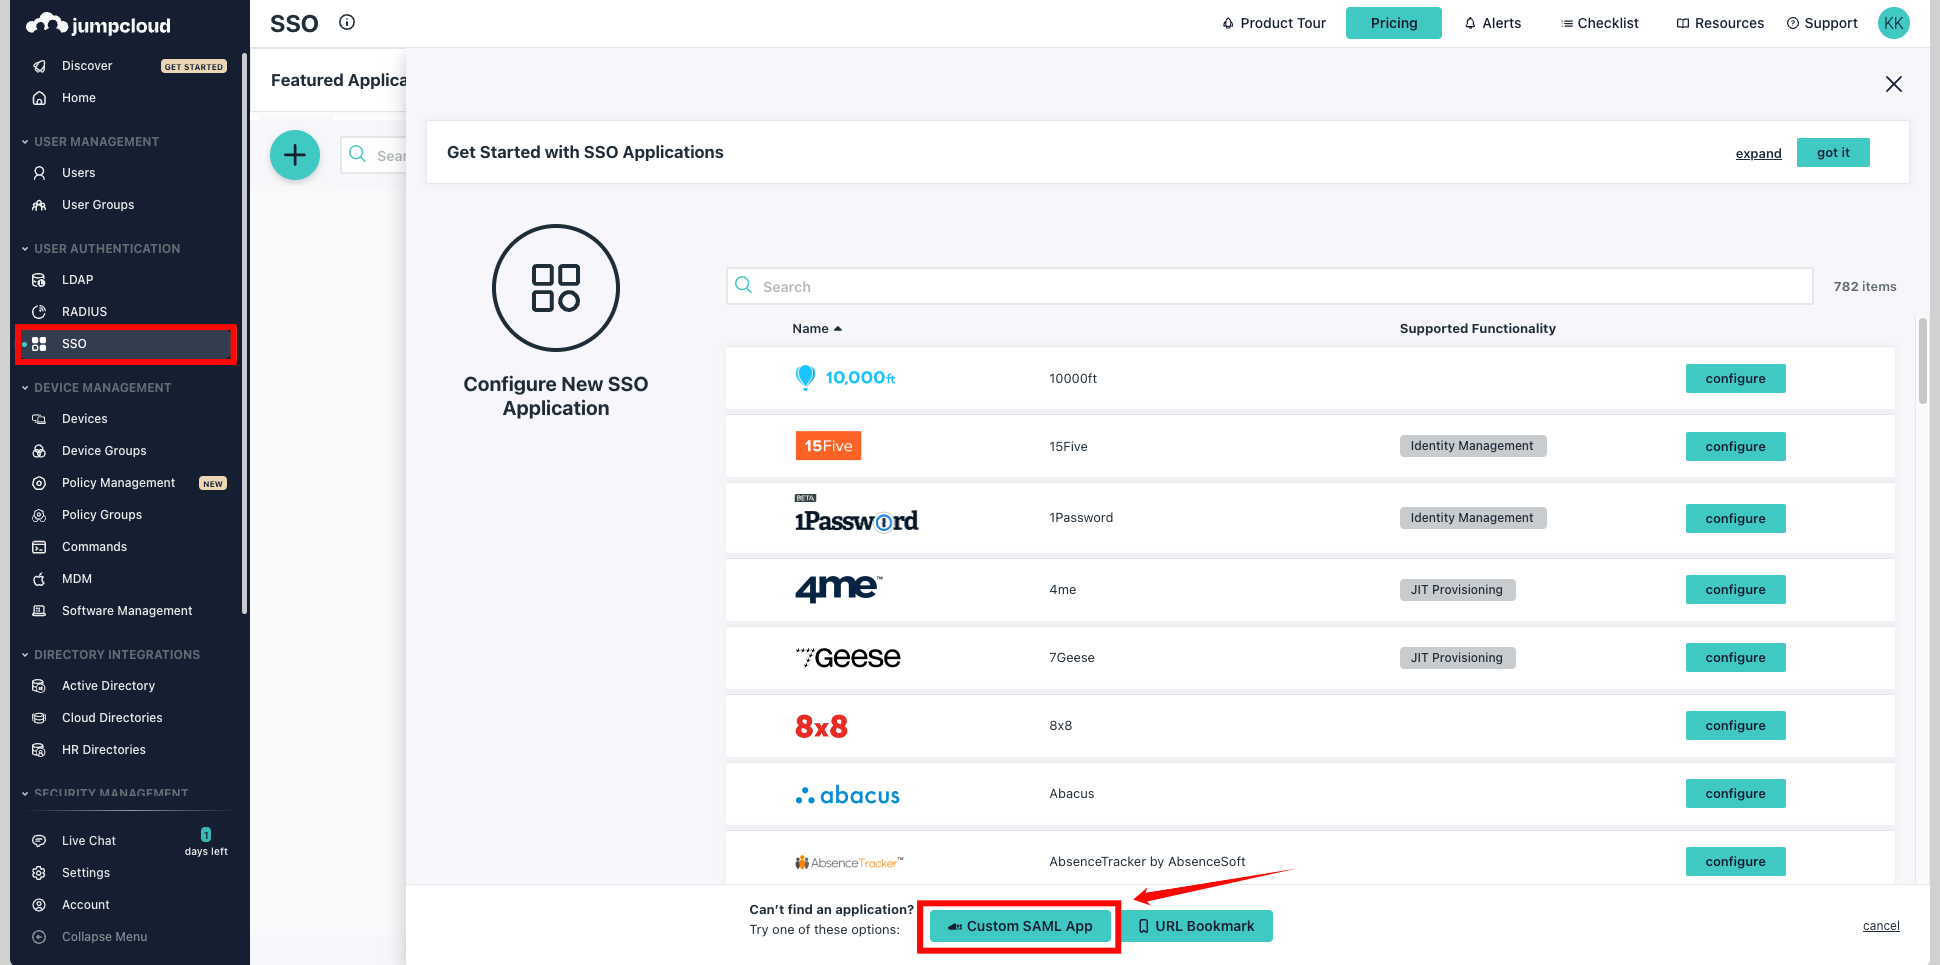
Task: Click the GET STARTED badge beside Discover
Action: 194,67
